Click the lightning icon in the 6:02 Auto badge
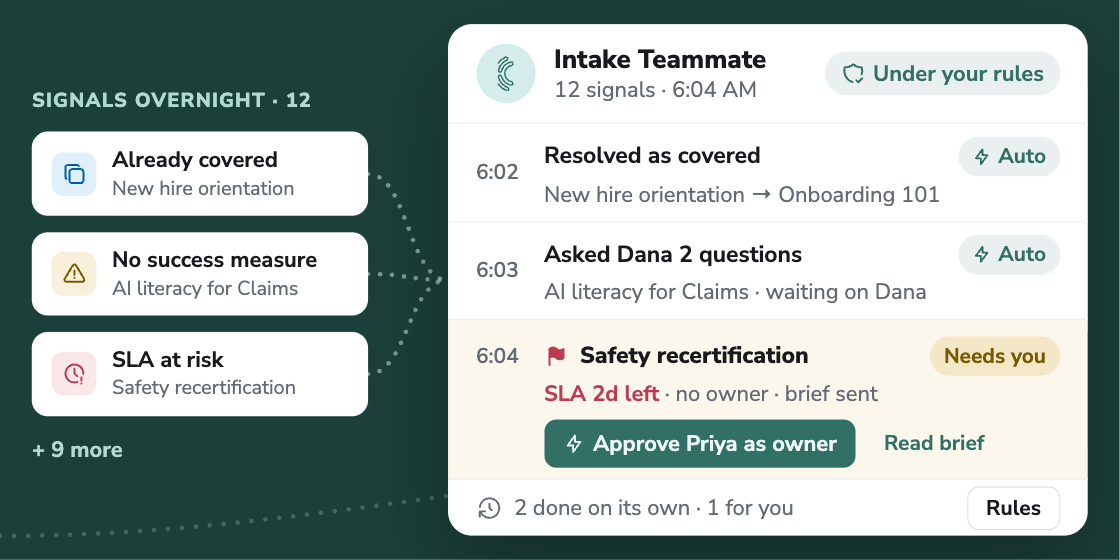 click(x=982, y=157)
